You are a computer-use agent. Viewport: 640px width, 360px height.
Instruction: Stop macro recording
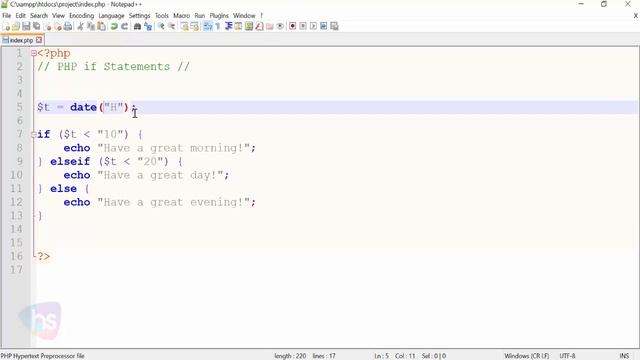point(303,27)
